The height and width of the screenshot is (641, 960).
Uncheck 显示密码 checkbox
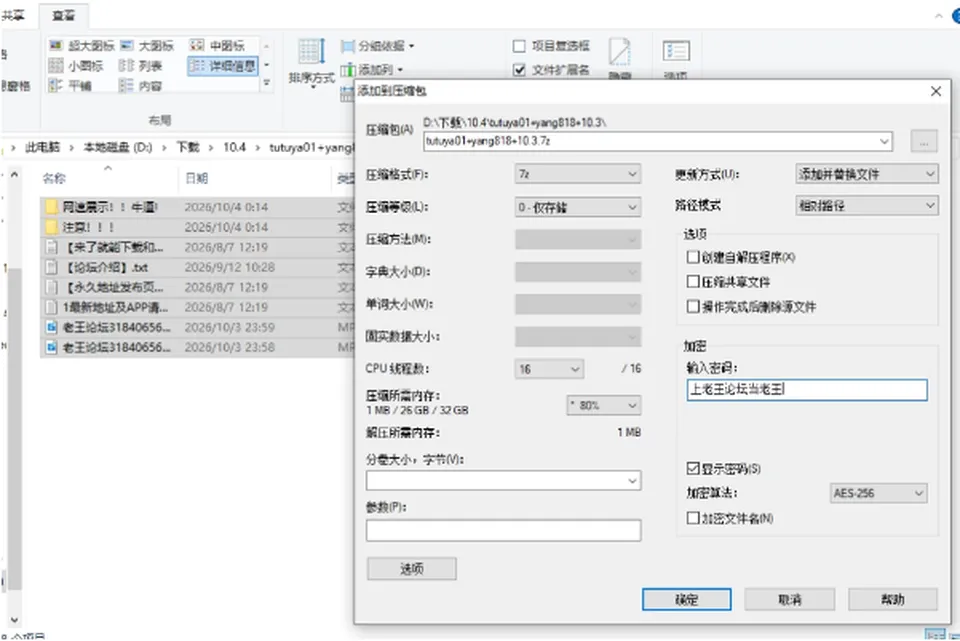tap(693, 469)
